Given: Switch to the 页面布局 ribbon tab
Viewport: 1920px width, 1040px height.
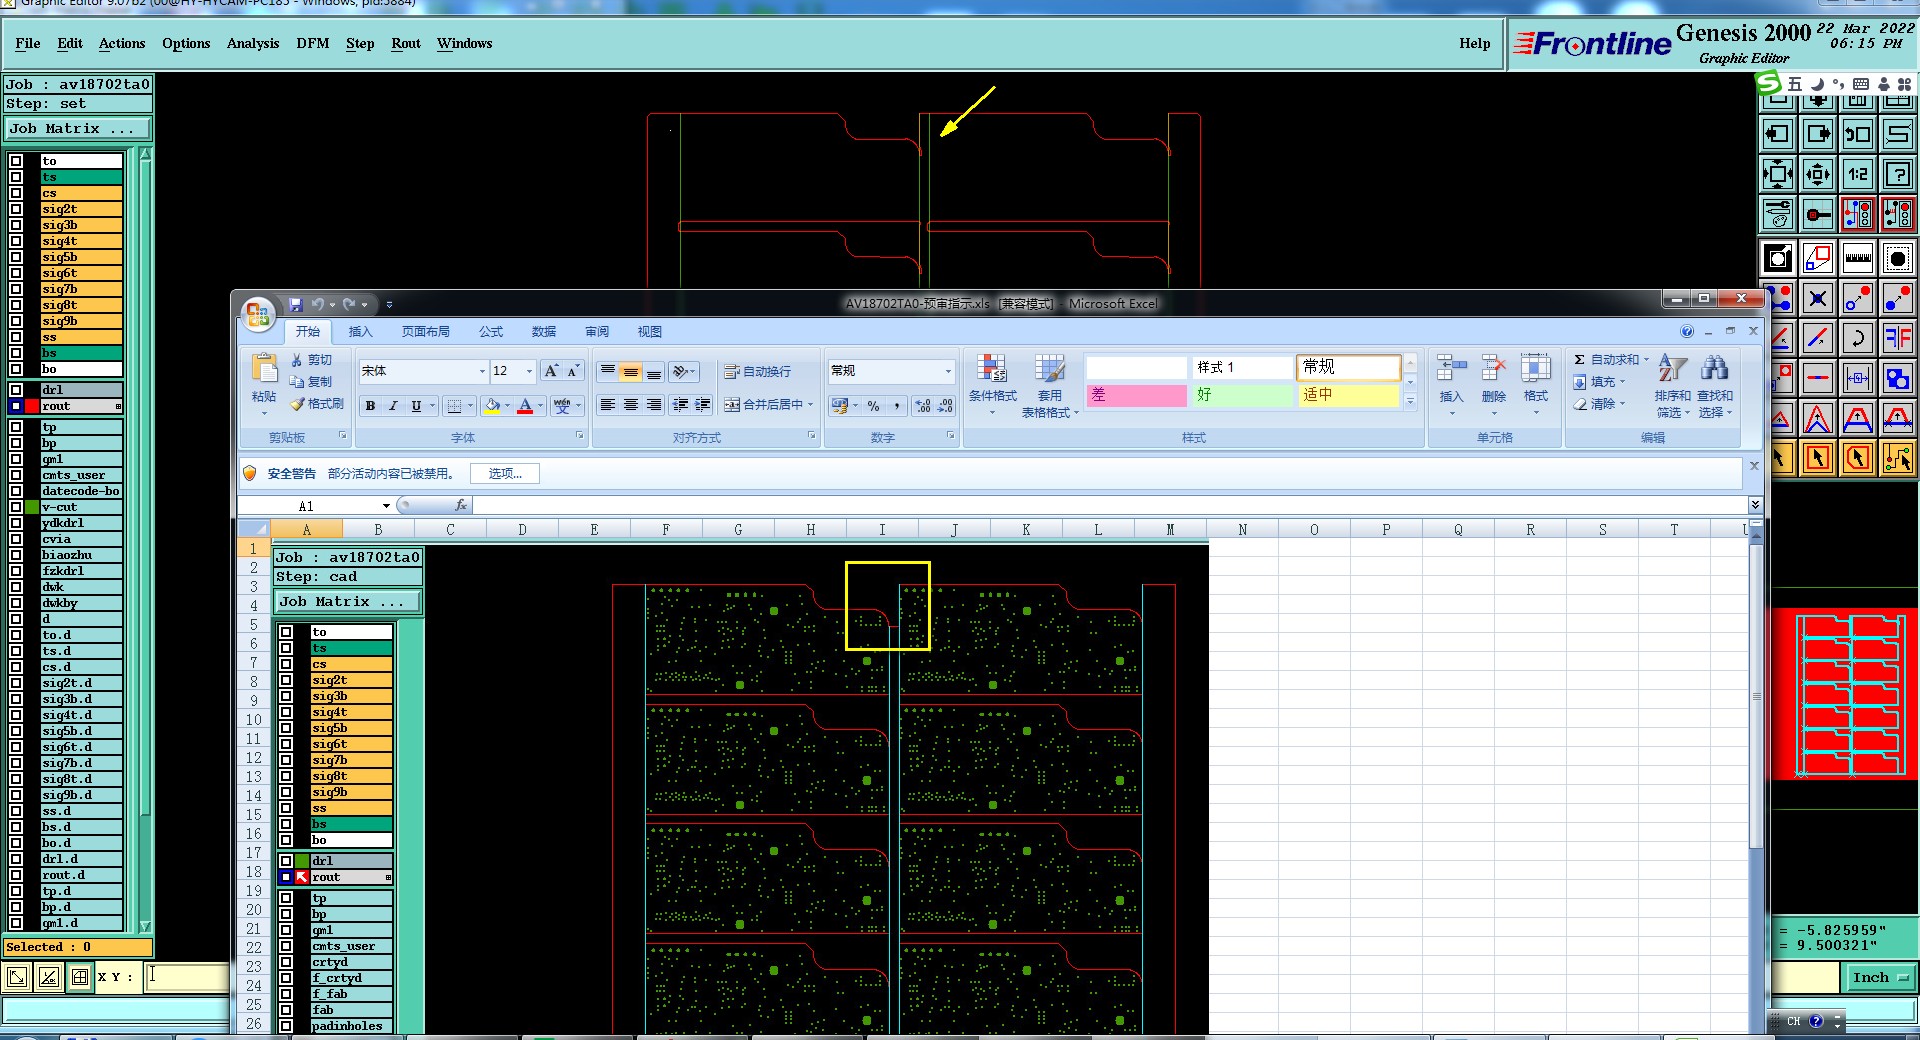Looking at the screenshot, I should [x=425, y=332].
